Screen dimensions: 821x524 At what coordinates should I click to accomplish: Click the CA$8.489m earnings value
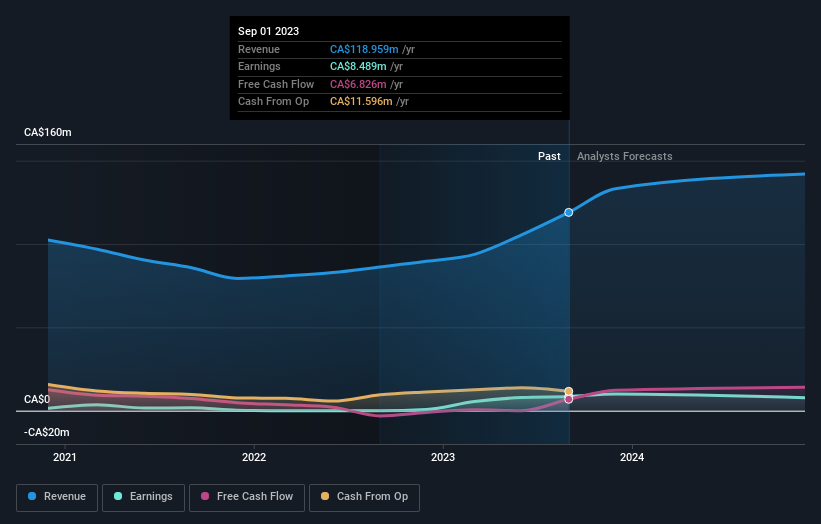[x=358, y=66]
